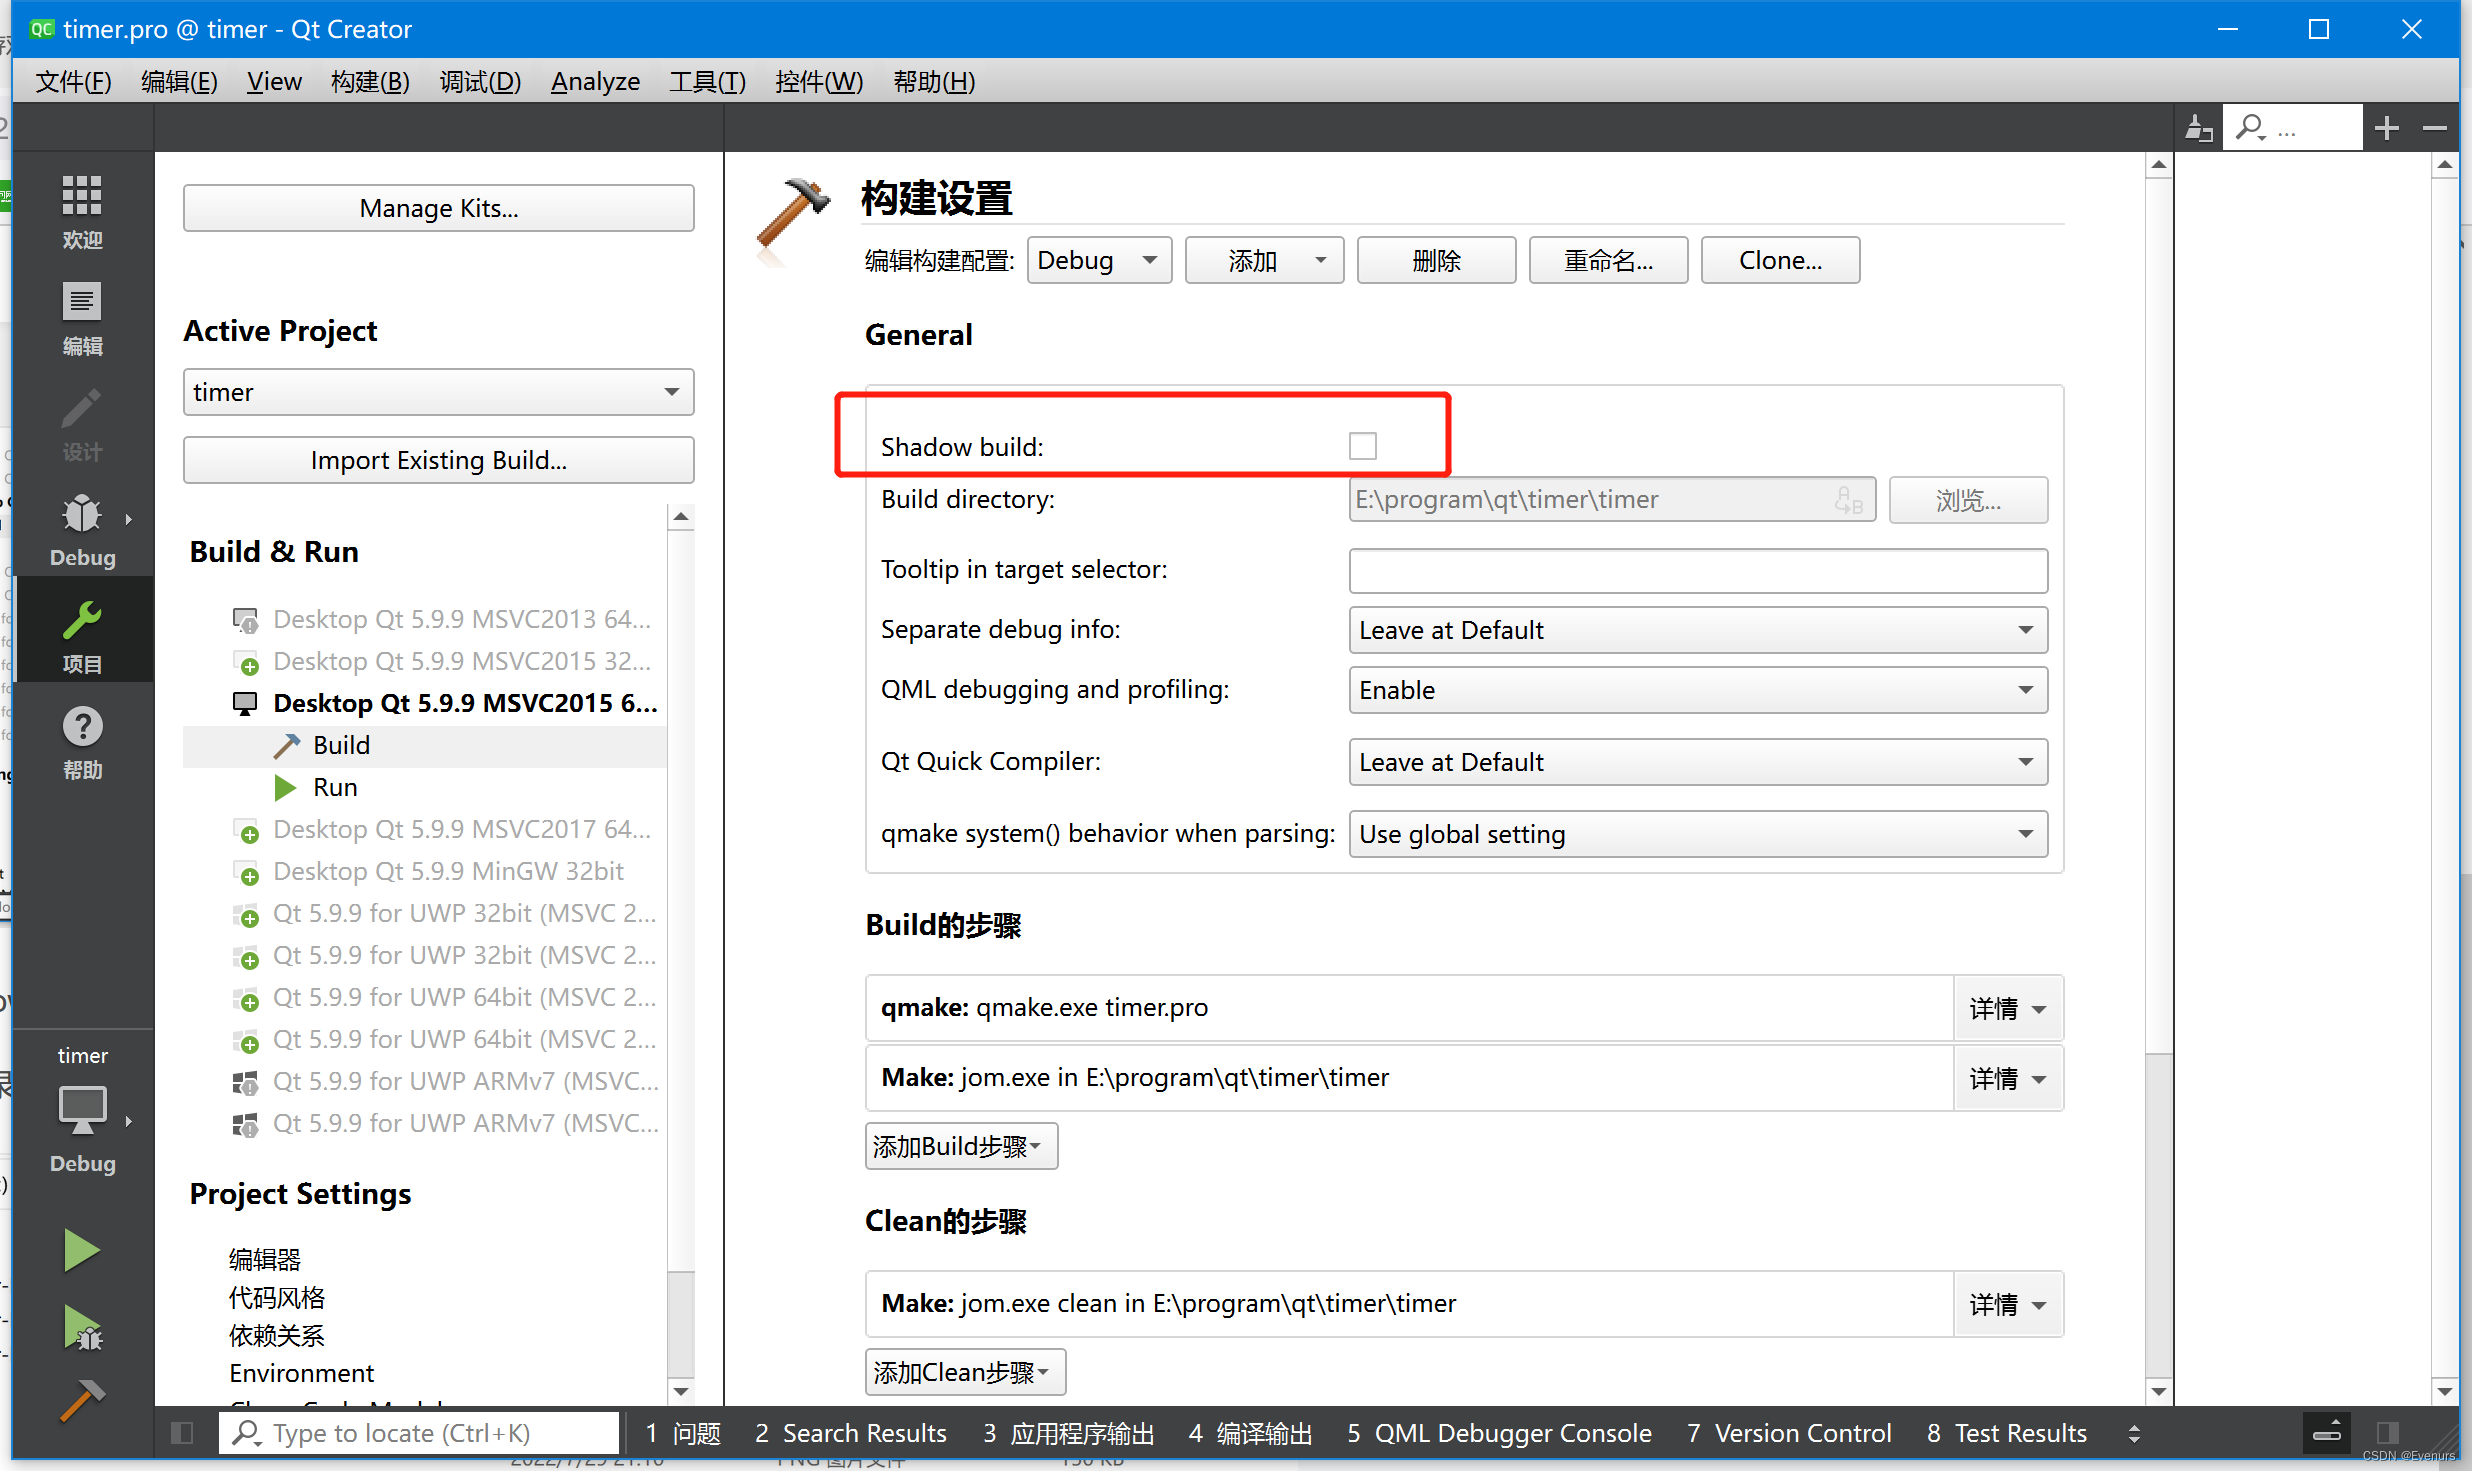Enable the Shadow build checkbox
2472x1471 pixels.
pos(1363,445)
